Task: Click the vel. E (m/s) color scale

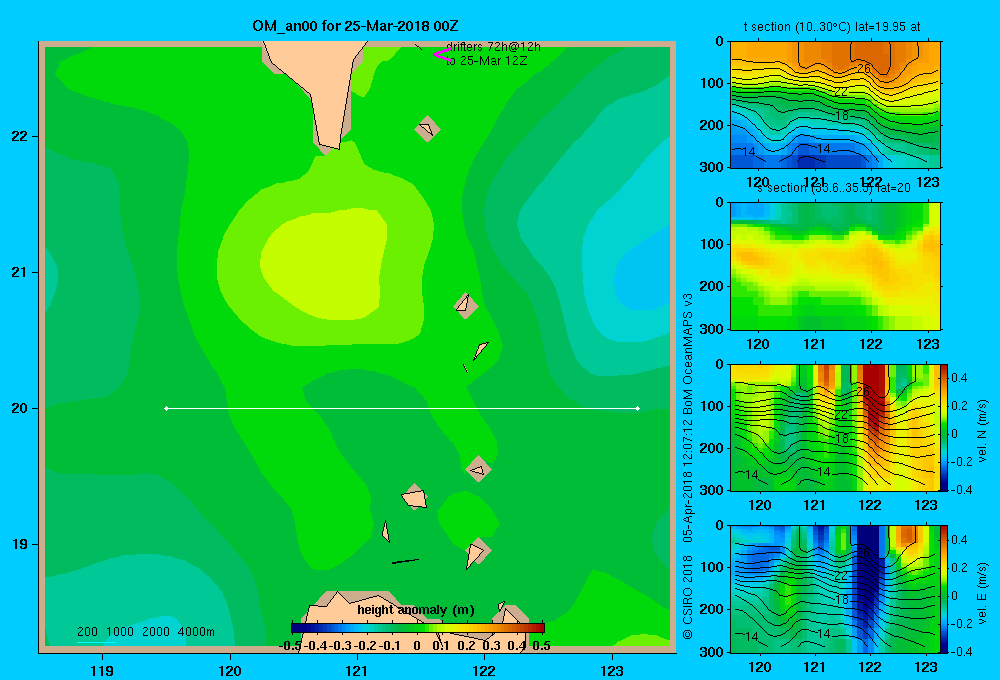Action: tap(944, 589)
